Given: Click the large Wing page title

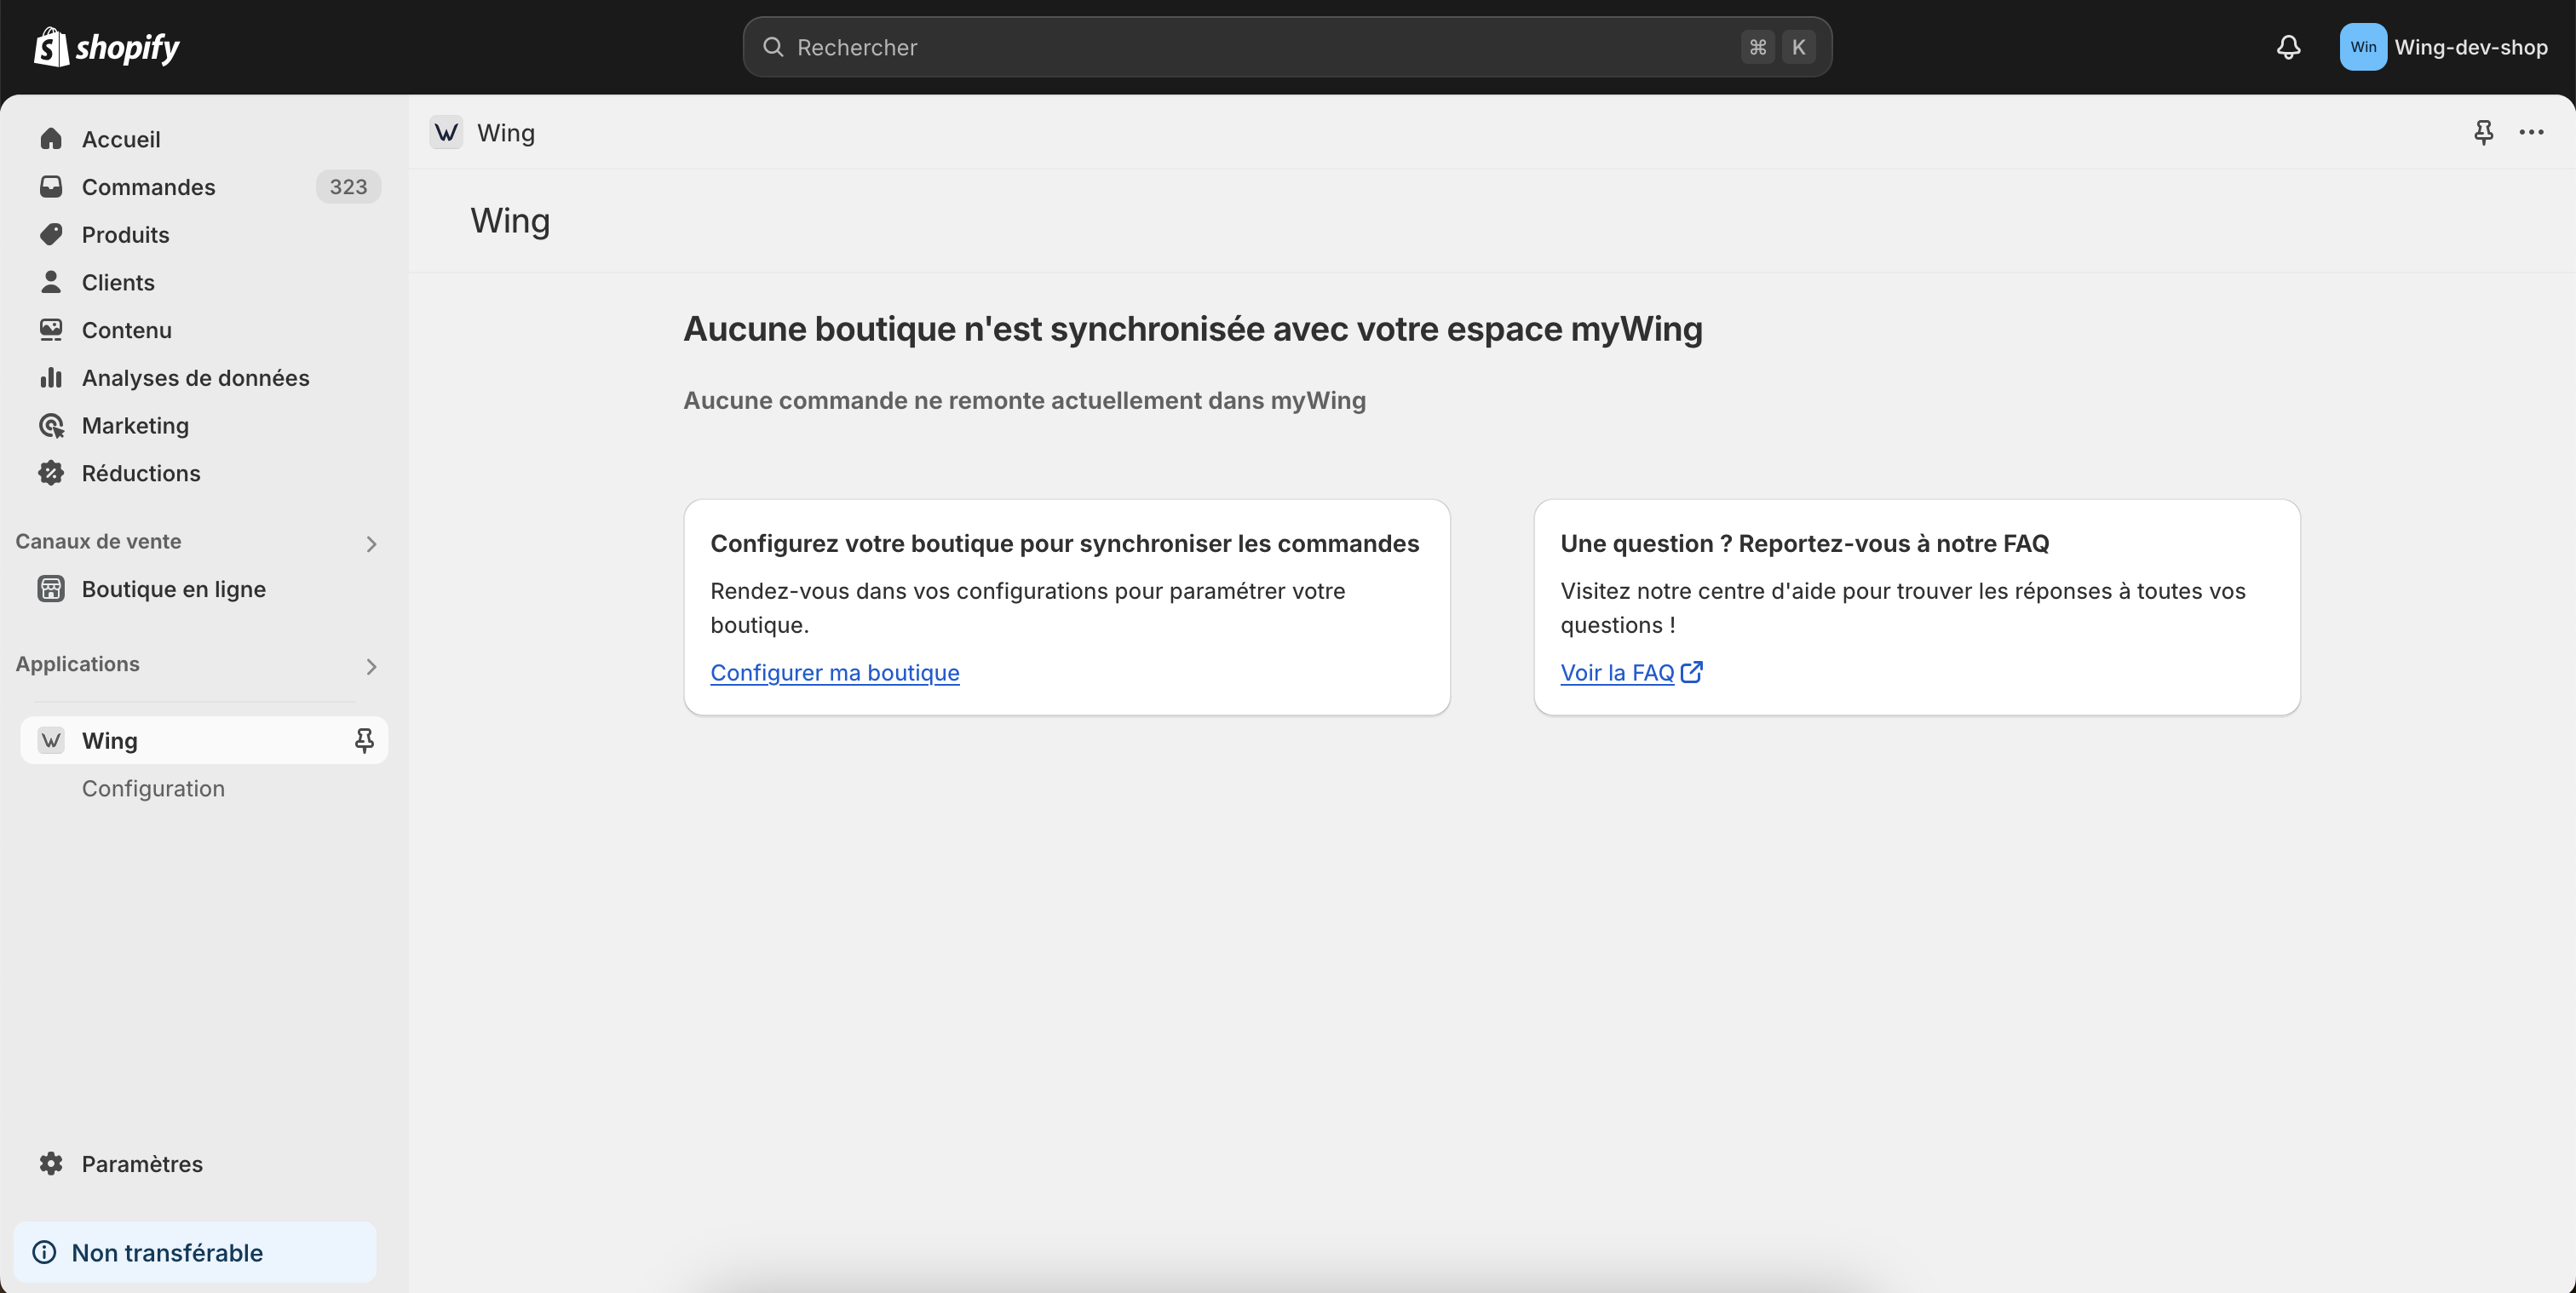Looking at the screenshot, I should [x=510, y=221].
